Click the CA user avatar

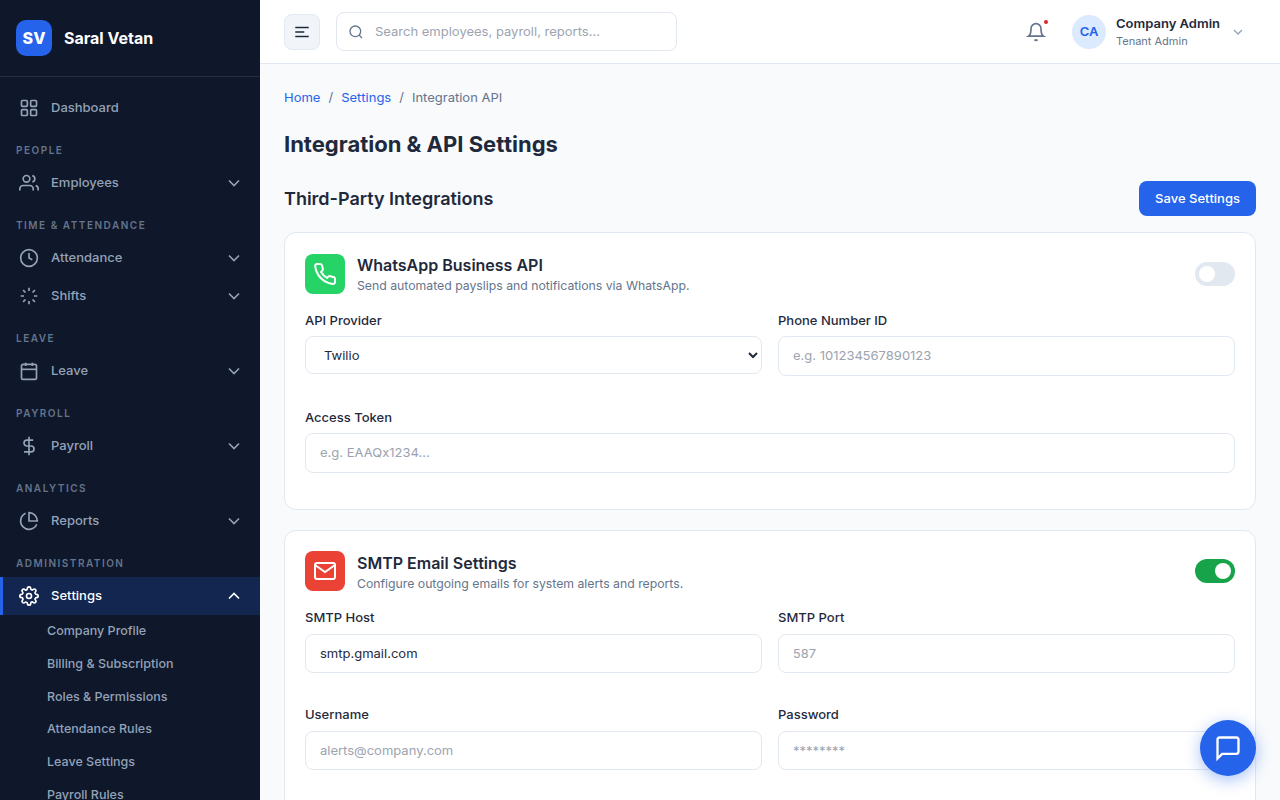(x=1089, y=32)
